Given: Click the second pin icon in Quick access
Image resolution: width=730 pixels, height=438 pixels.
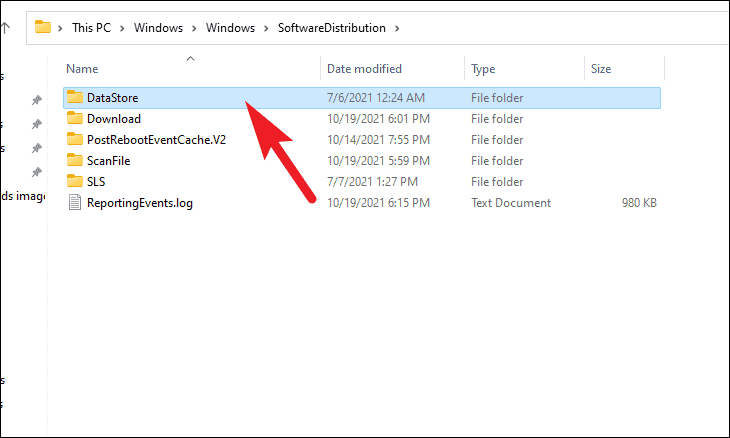Looking at the screenshot, I should point(37,124).
